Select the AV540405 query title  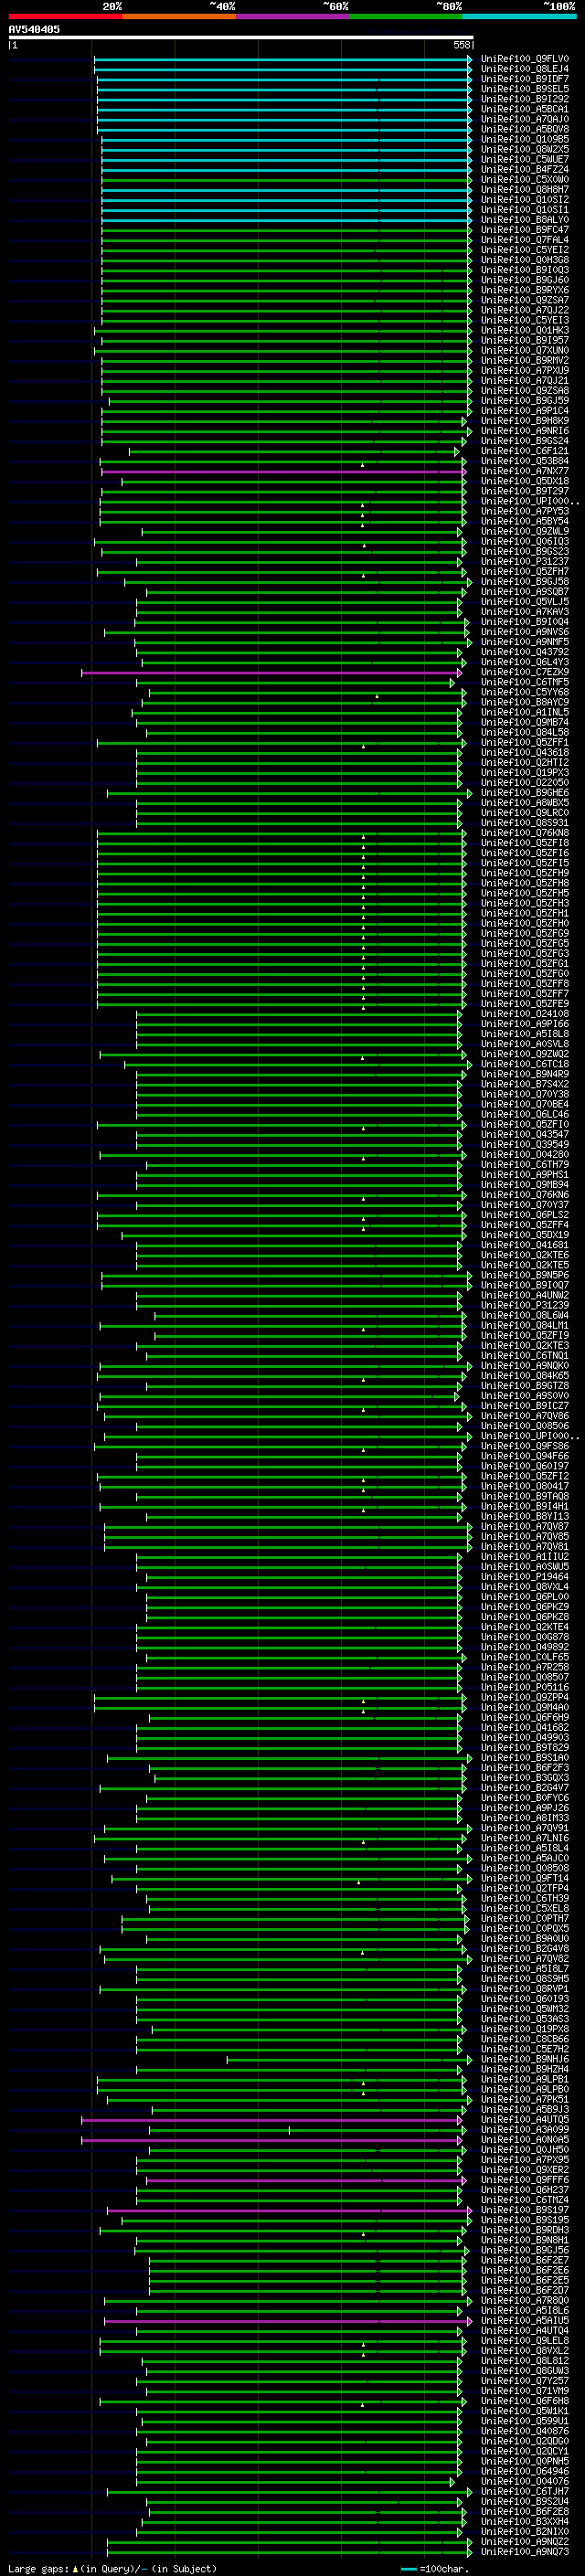click(x=34, y=29)
